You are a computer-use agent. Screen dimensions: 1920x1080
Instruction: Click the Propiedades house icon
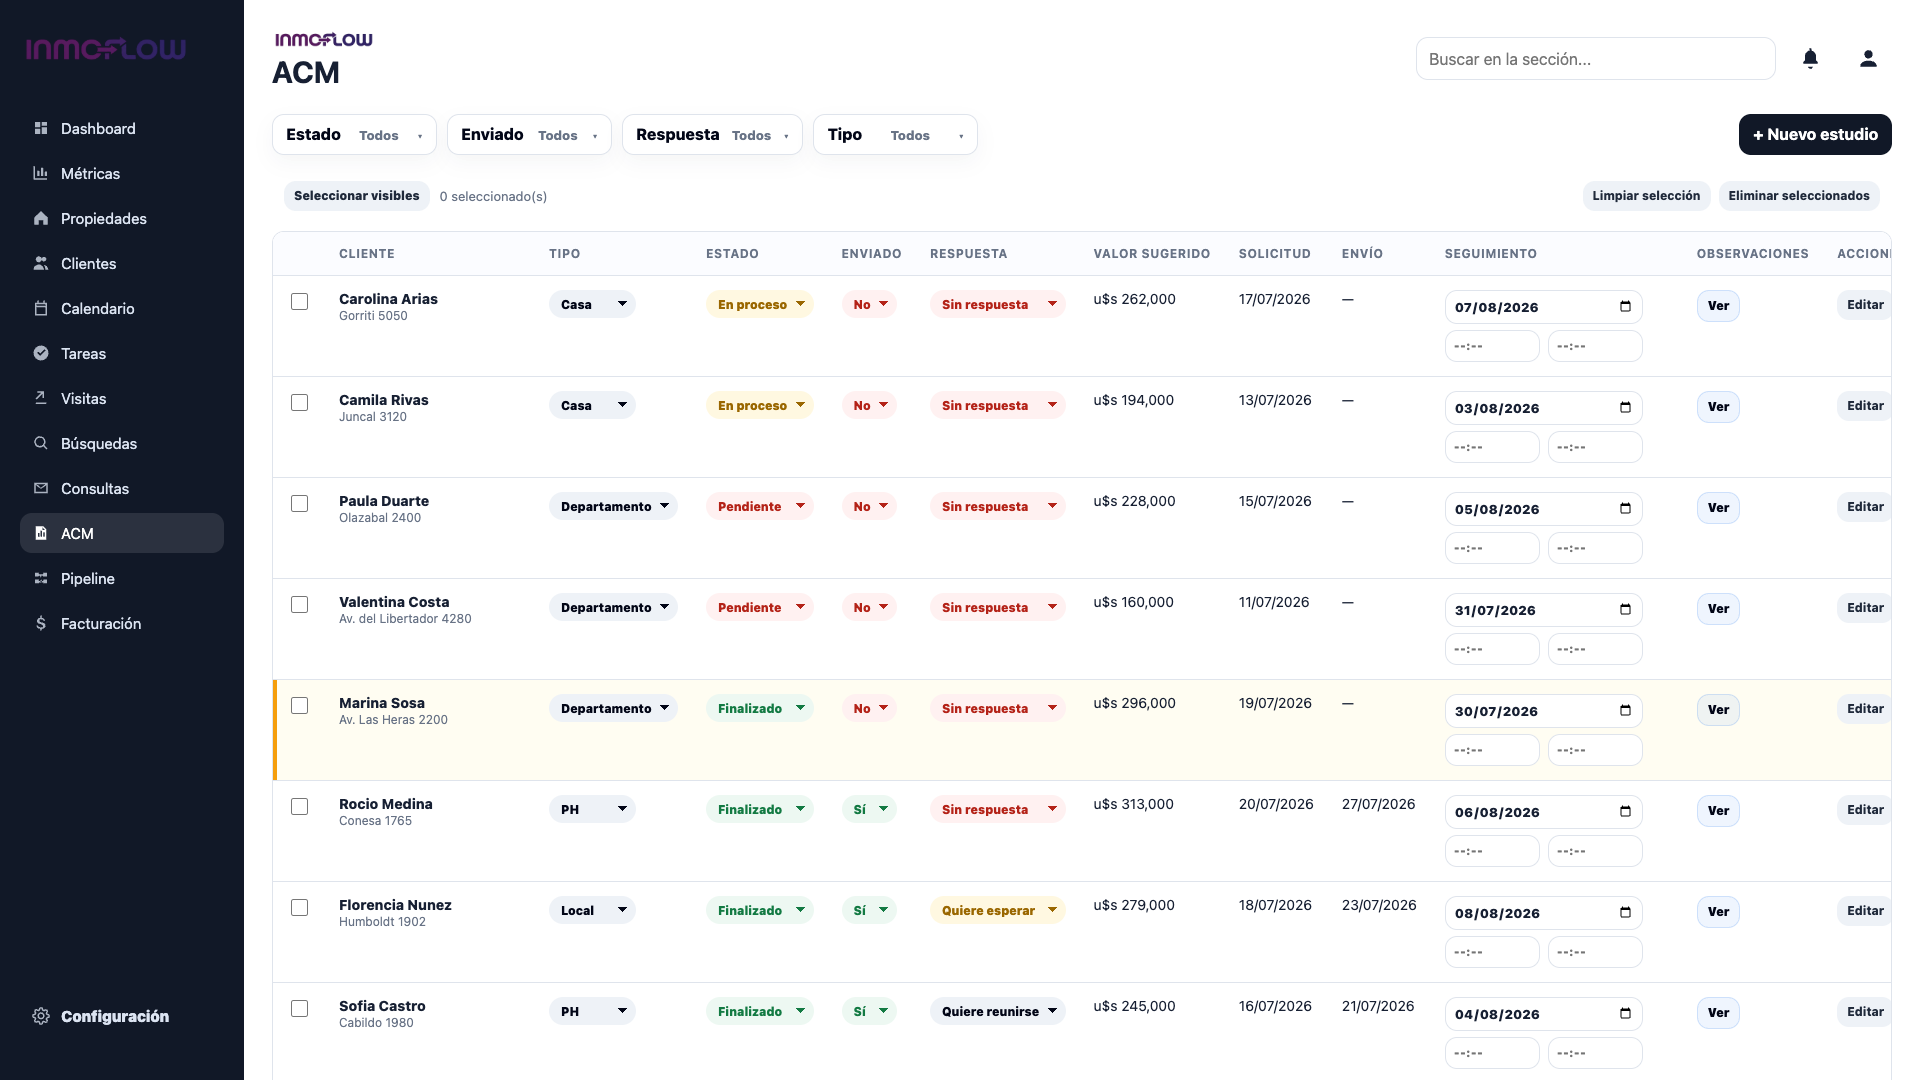click(x=41, y=218)
